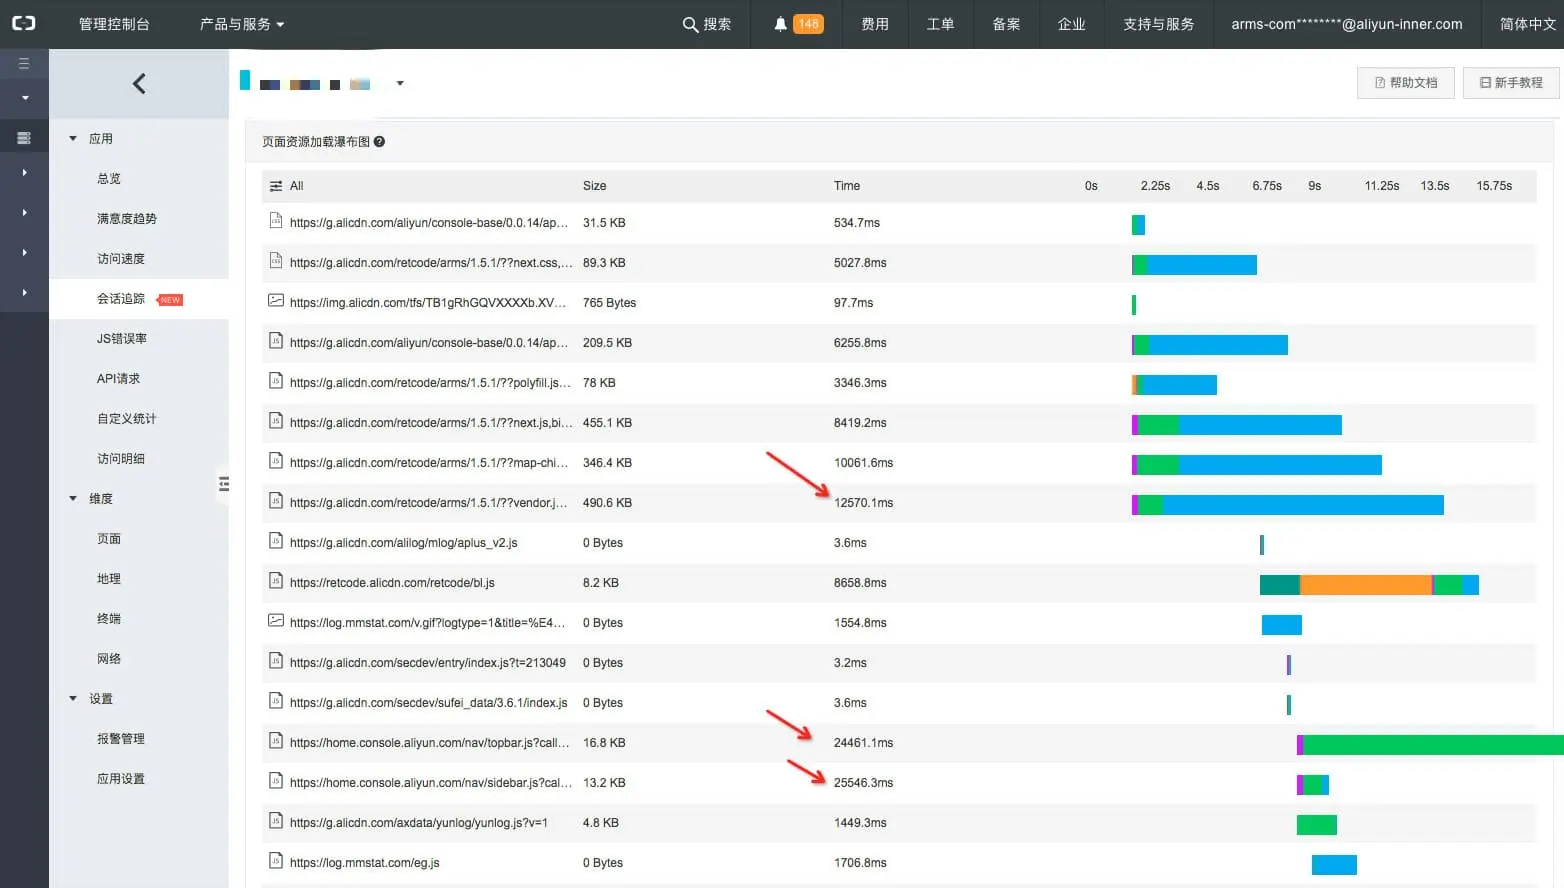
Task: Open 满意度趋势 in the sidebar
Action: pyautogui.click(x=127, y=219)
